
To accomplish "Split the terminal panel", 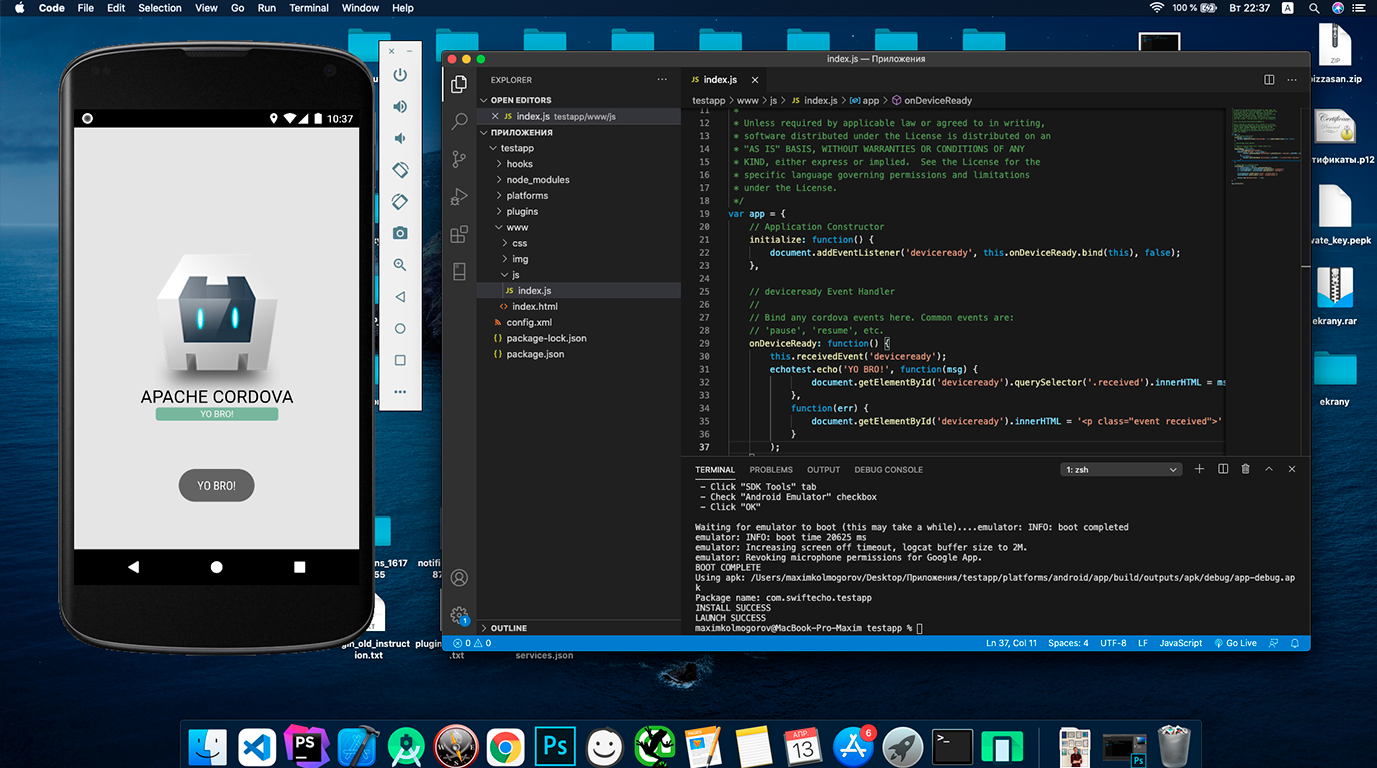I will coord(1223,469).
